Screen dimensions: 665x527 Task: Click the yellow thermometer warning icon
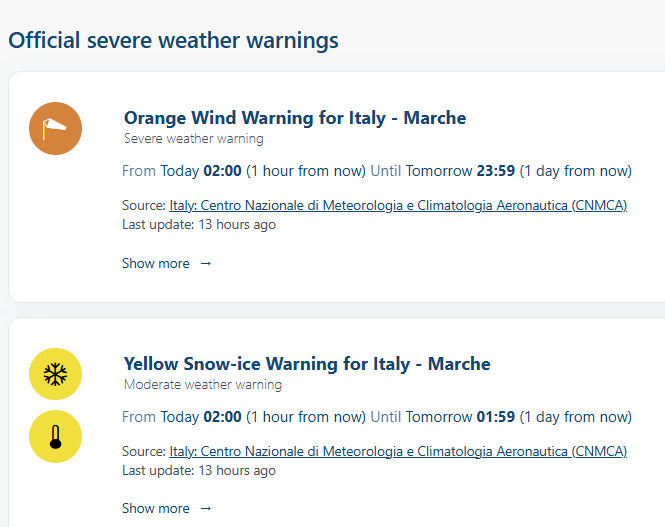55,437
